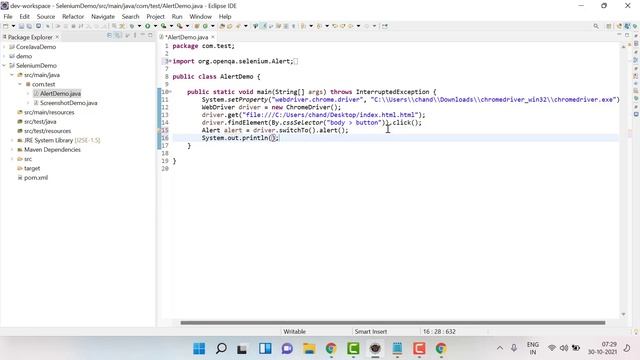Image resolution: width=640 pixels, height=360 pixels.
Task: Click the volume speaker tray icon
Action: (x=564, y=348)
